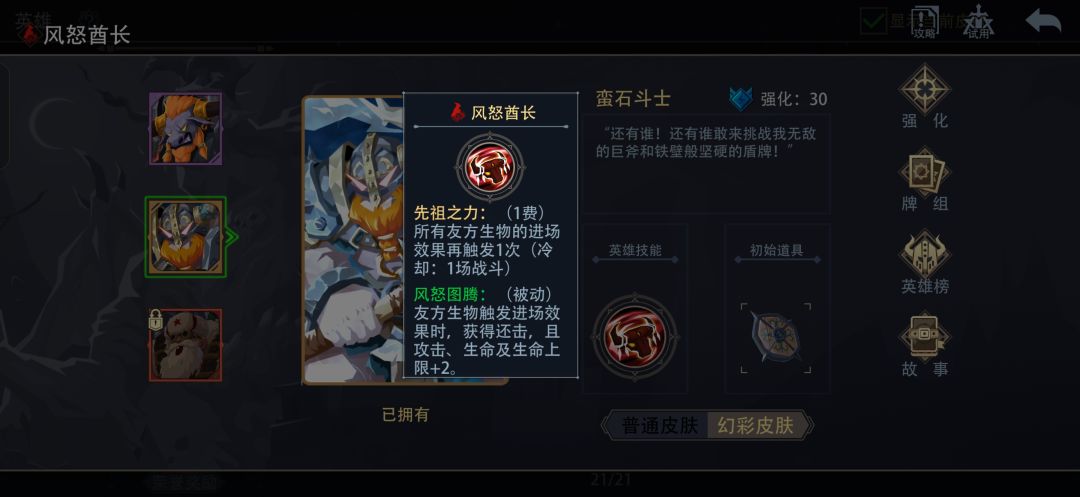Tap the 英雄技能 hero skill icon
This screenshot has height=497, width=1080.
(x=635, y=337)
